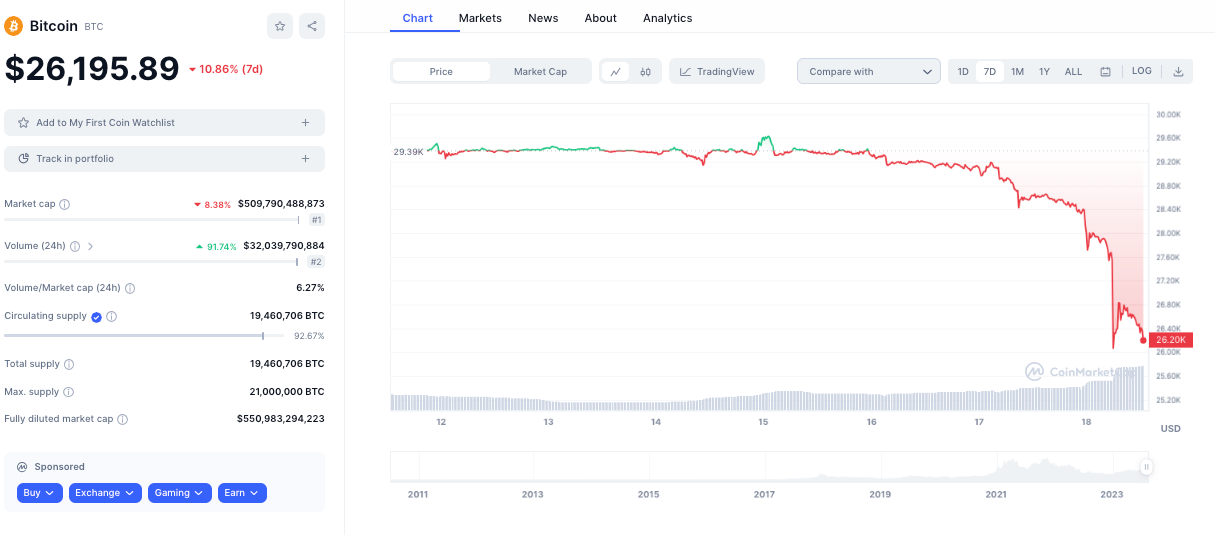Switch to the Analytics tab
1215x535 pixels.
668,18
